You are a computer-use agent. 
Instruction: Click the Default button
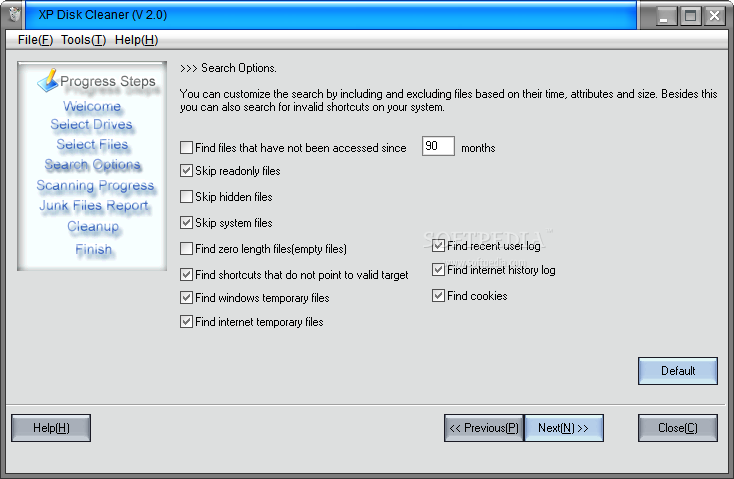(678, 371)
